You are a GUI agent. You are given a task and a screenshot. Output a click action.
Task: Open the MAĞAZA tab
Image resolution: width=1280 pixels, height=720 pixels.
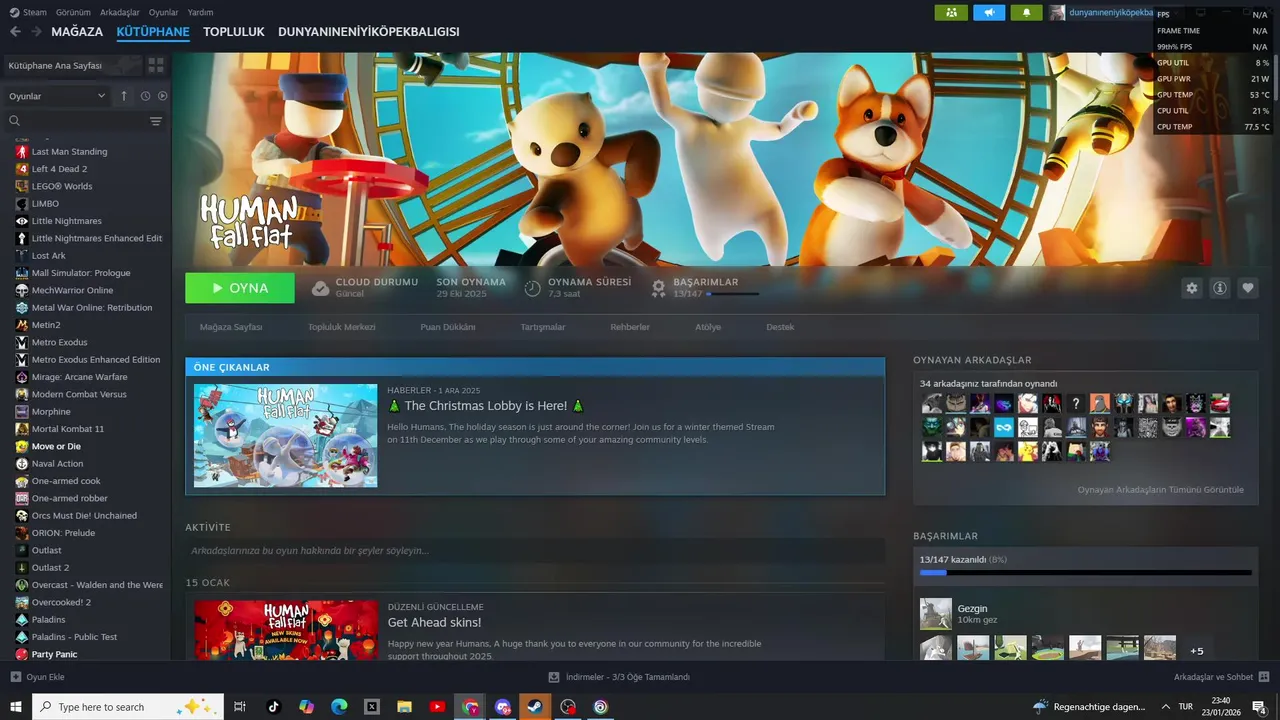[x=77, y=32]
